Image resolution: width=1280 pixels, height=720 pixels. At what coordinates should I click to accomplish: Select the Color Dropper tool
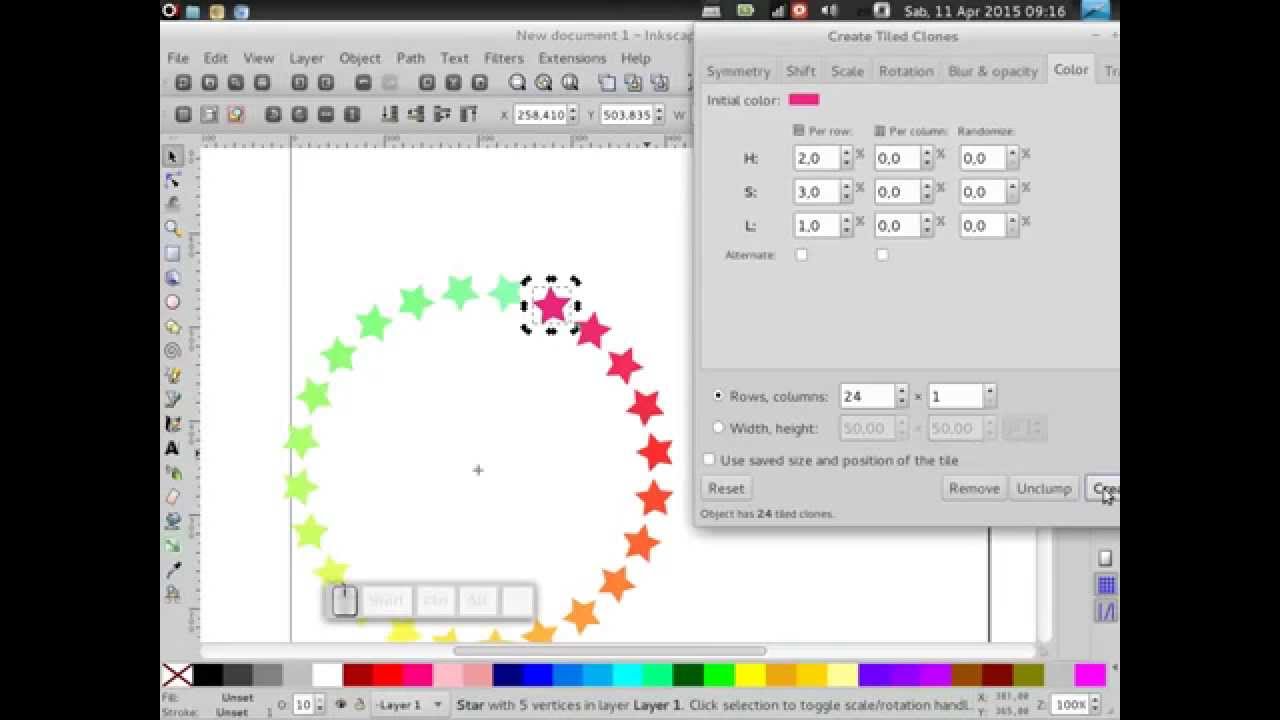[x=172, y=570]
